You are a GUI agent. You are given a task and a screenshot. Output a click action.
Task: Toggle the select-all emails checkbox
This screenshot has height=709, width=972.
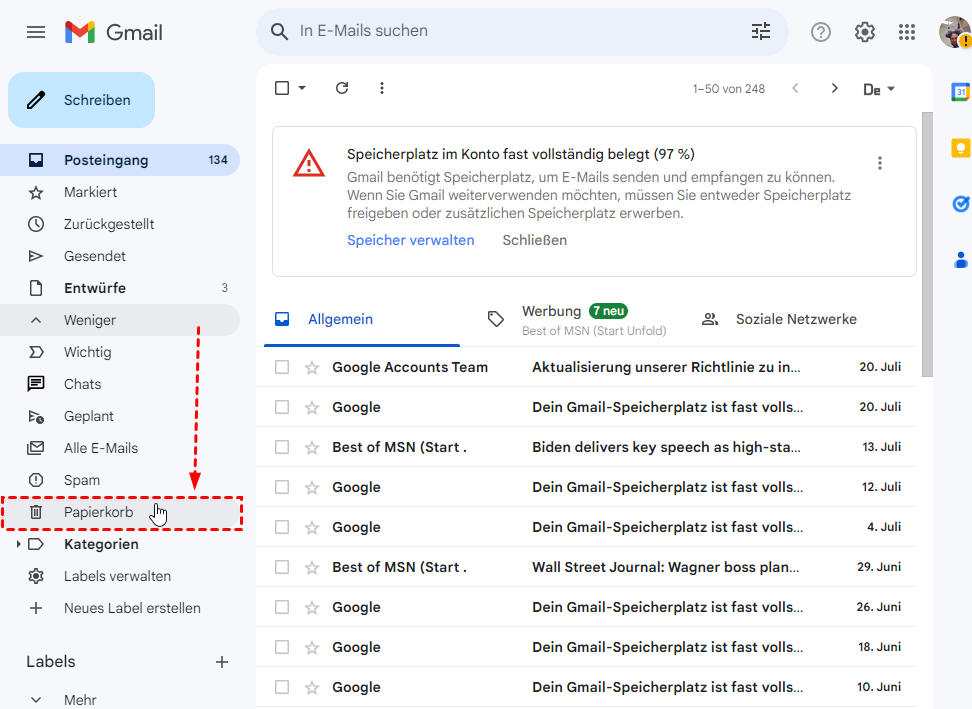pyautogui.click(x=282, y=88)
